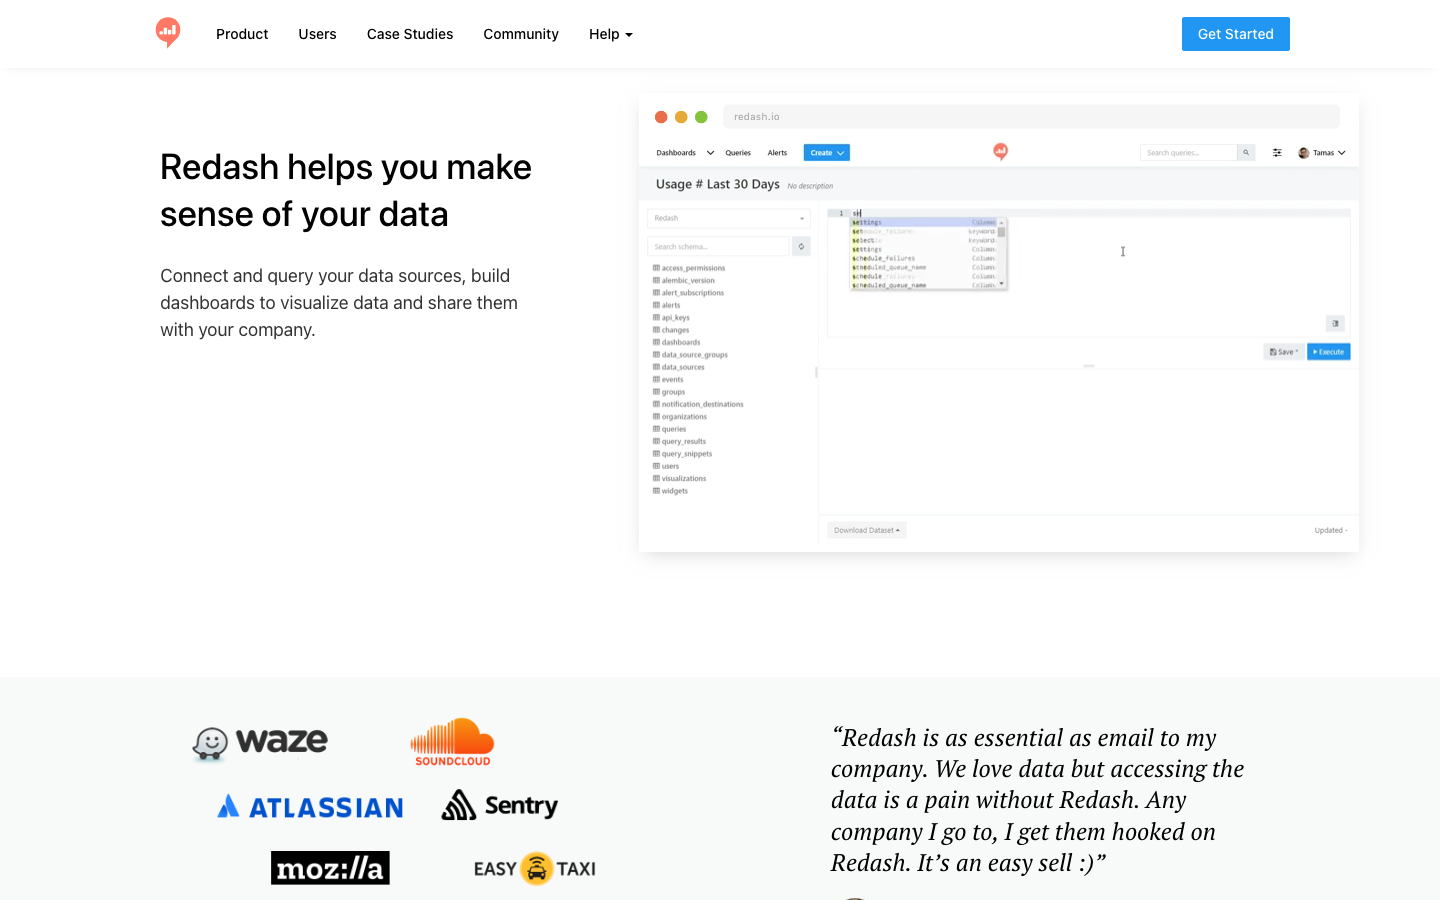
Task: Click the Atlassian logo
Action: [310, 807]
